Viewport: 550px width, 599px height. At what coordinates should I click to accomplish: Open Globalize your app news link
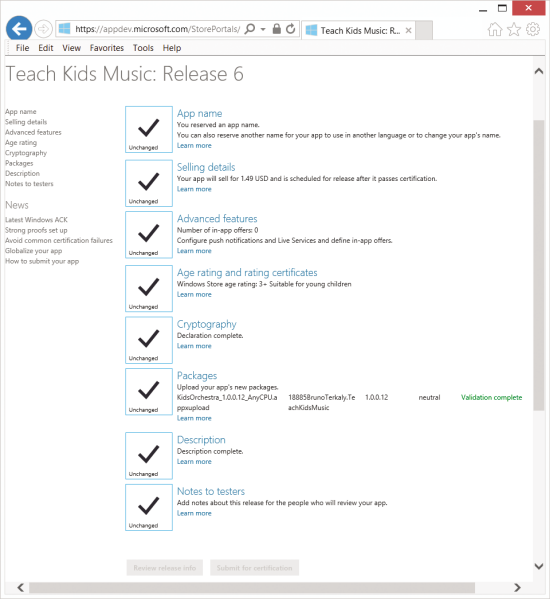click(x=34, y=251)
